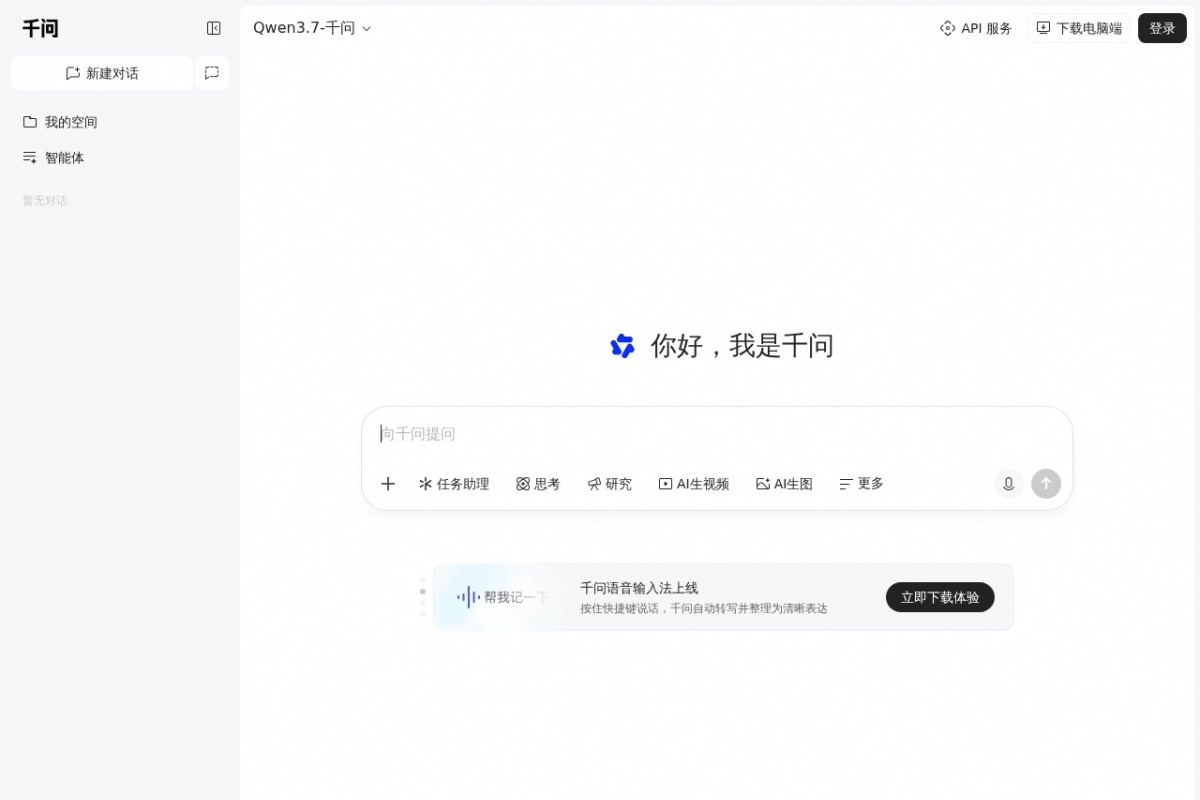Toggle 研究 research mode
Viewport: 1200px width, 800px height.
click(610, 484)
